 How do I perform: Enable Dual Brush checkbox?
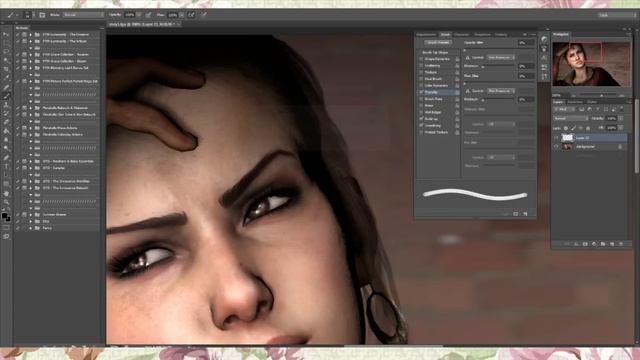tap(421, 79)
